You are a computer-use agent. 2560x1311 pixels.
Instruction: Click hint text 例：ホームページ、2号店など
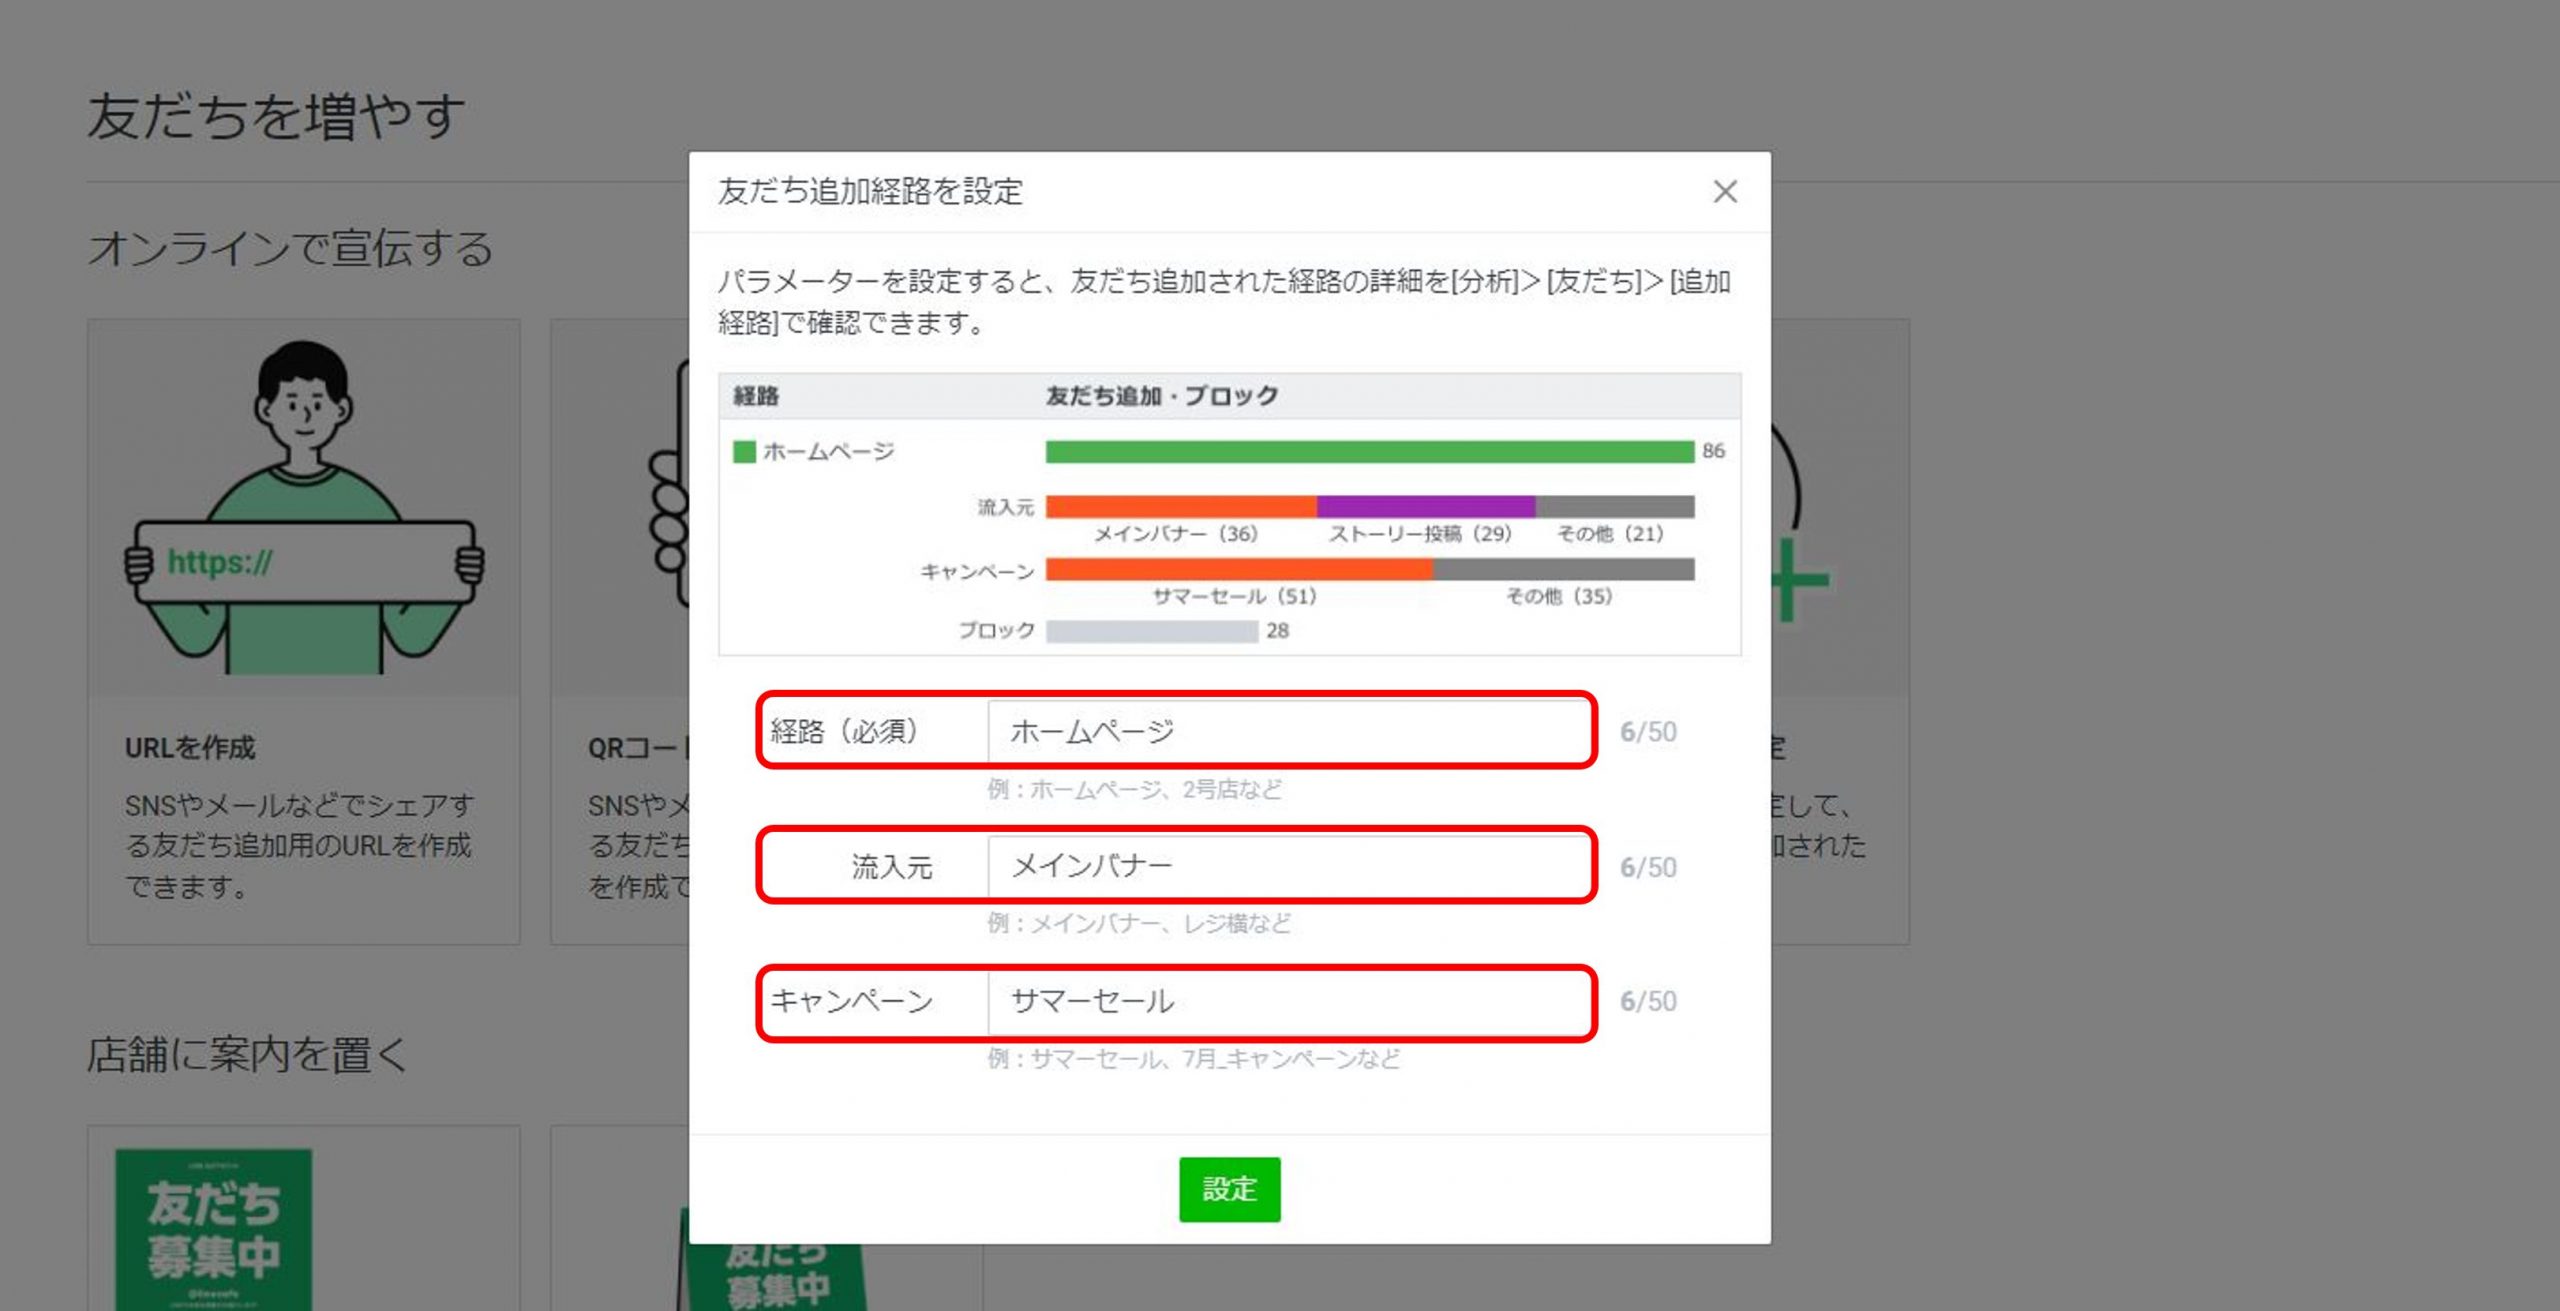pos(1134,789)
